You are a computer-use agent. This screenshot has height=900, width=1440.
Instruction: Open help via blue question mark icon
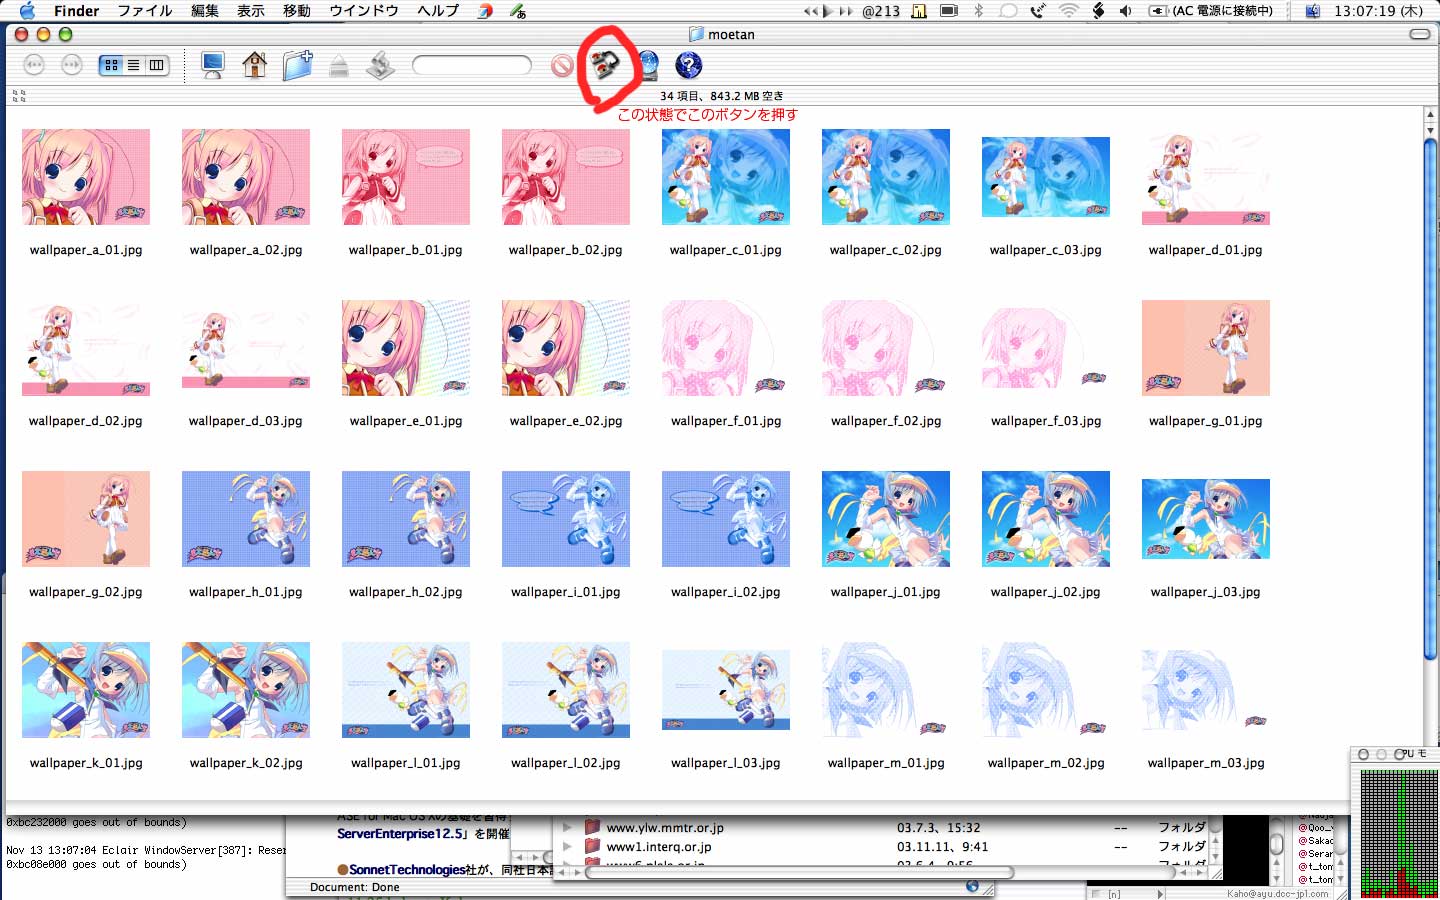click(x=689, y=66)
